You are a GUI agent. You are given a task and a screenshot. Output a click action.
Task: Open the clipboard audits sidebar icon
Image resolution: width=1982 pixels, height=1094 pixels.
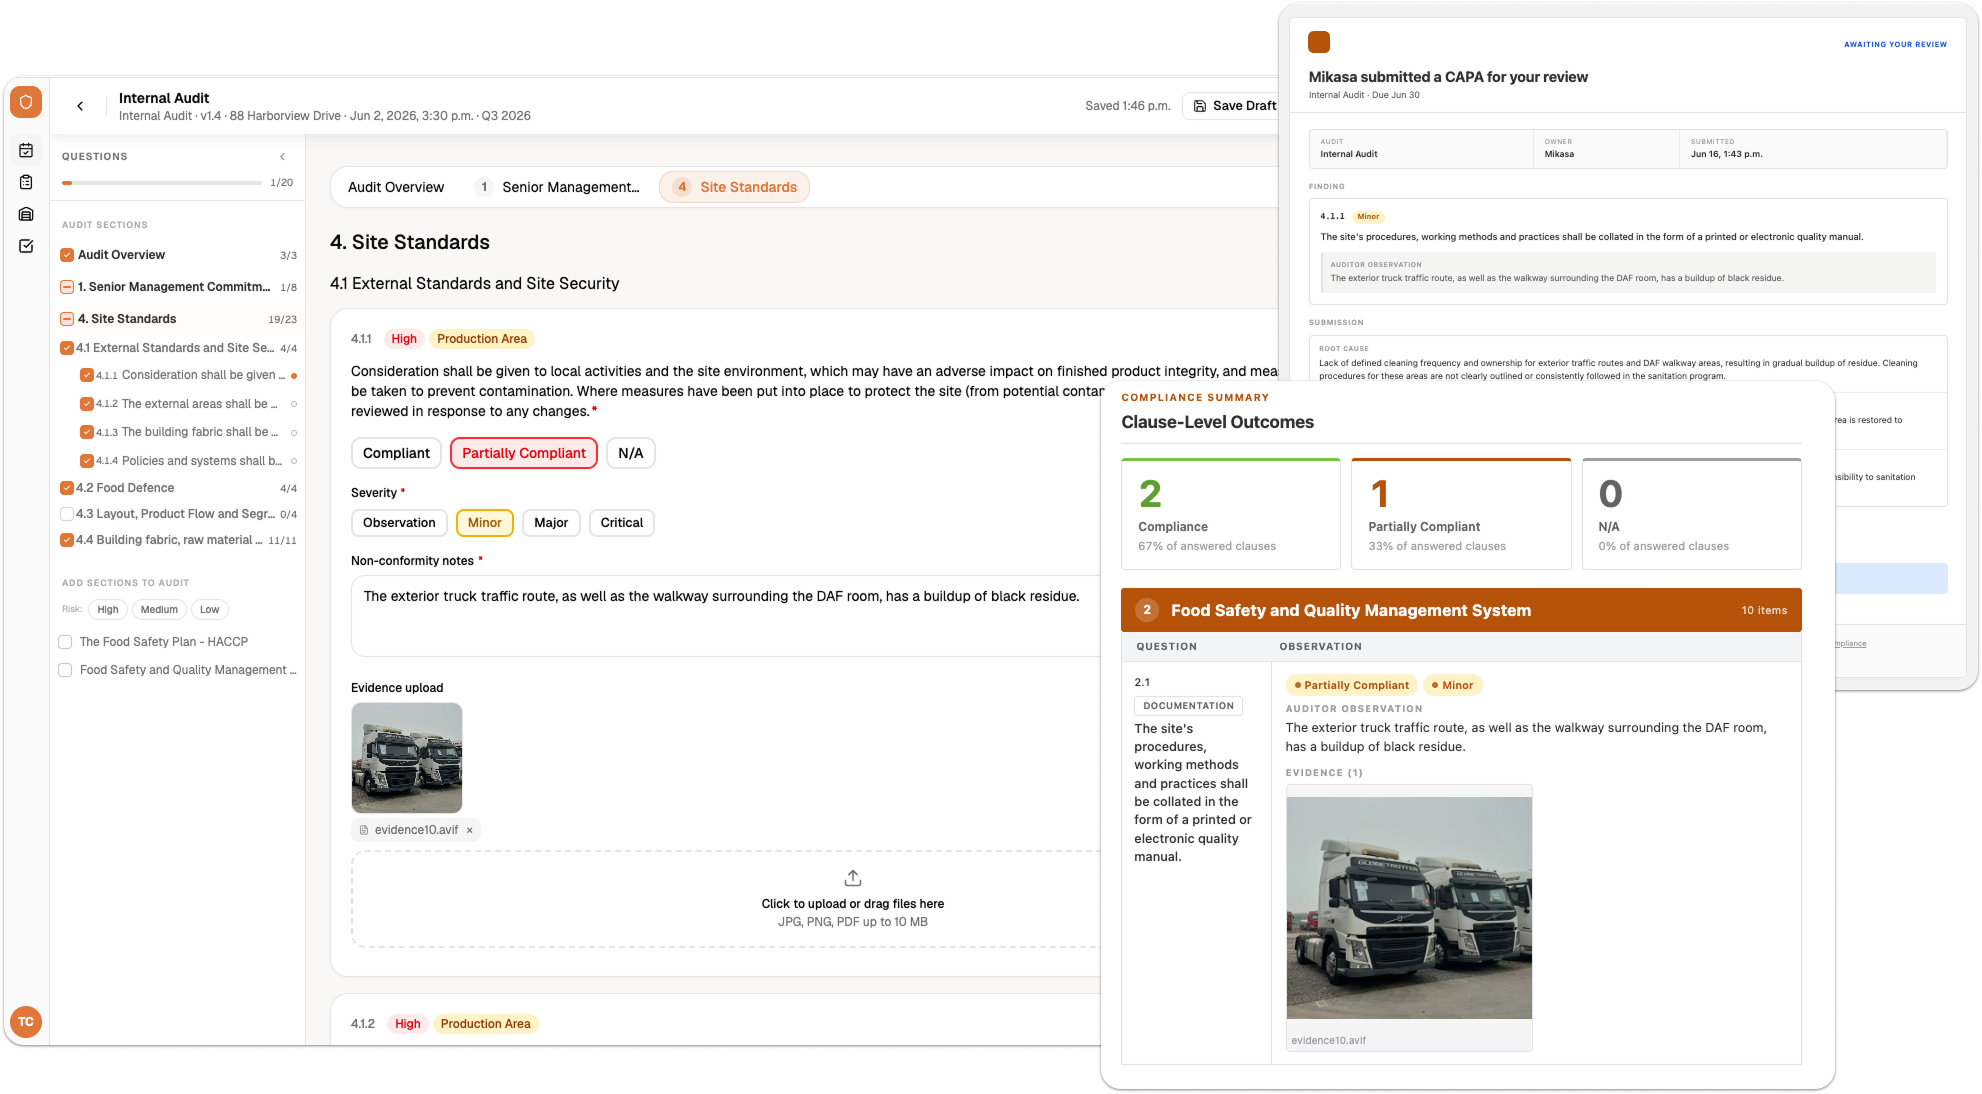pos(26,182)
